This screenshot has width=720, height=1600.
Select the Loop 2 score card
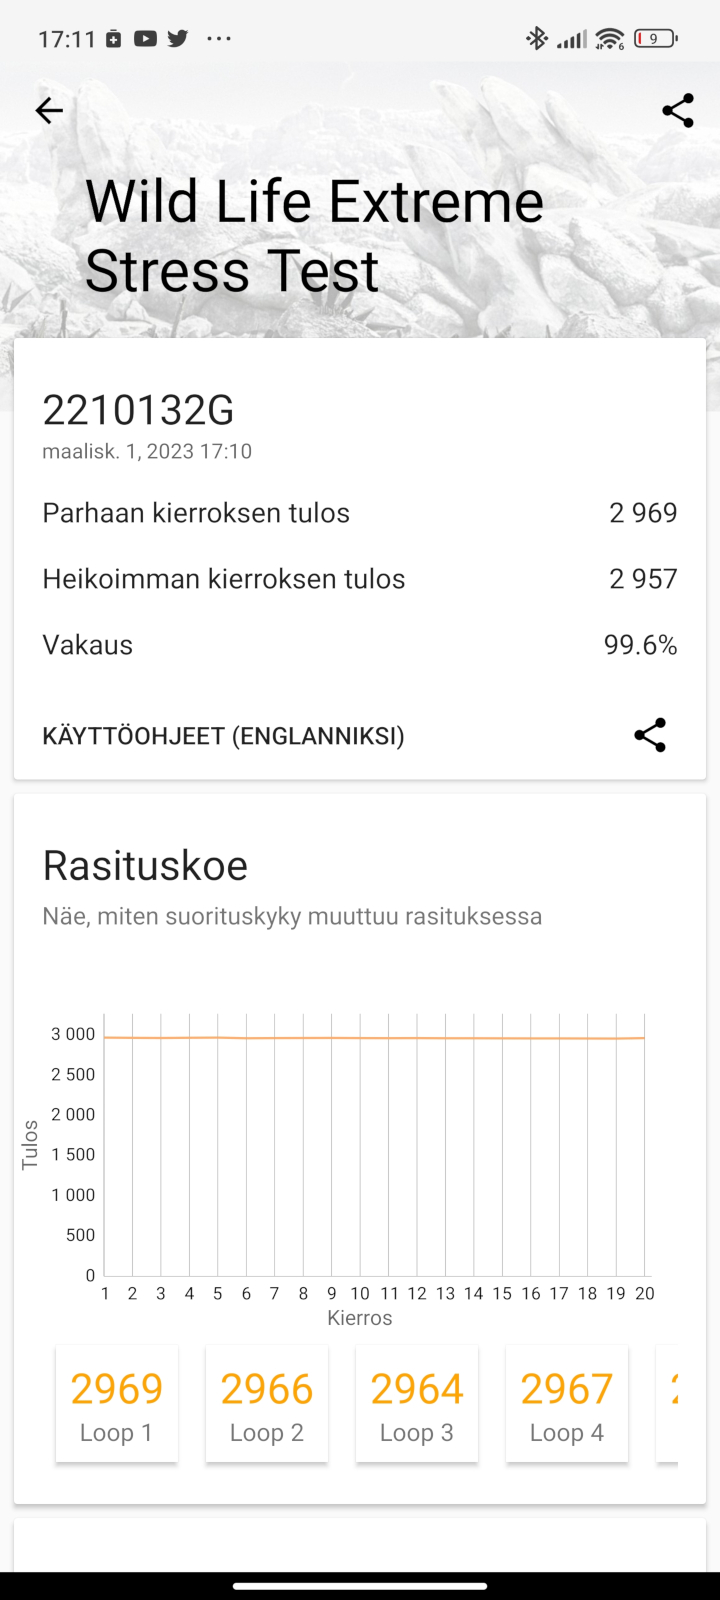pyautogui.click(x=267, y=1404)
